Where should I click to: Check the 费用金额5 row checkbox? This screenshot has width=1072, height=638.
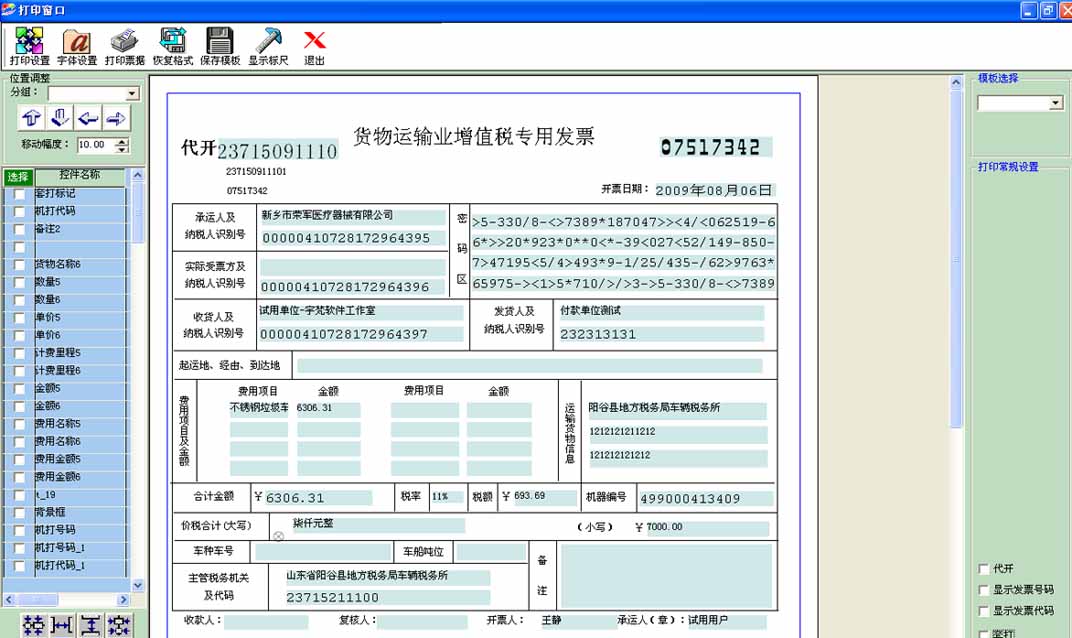click(19, 460)
